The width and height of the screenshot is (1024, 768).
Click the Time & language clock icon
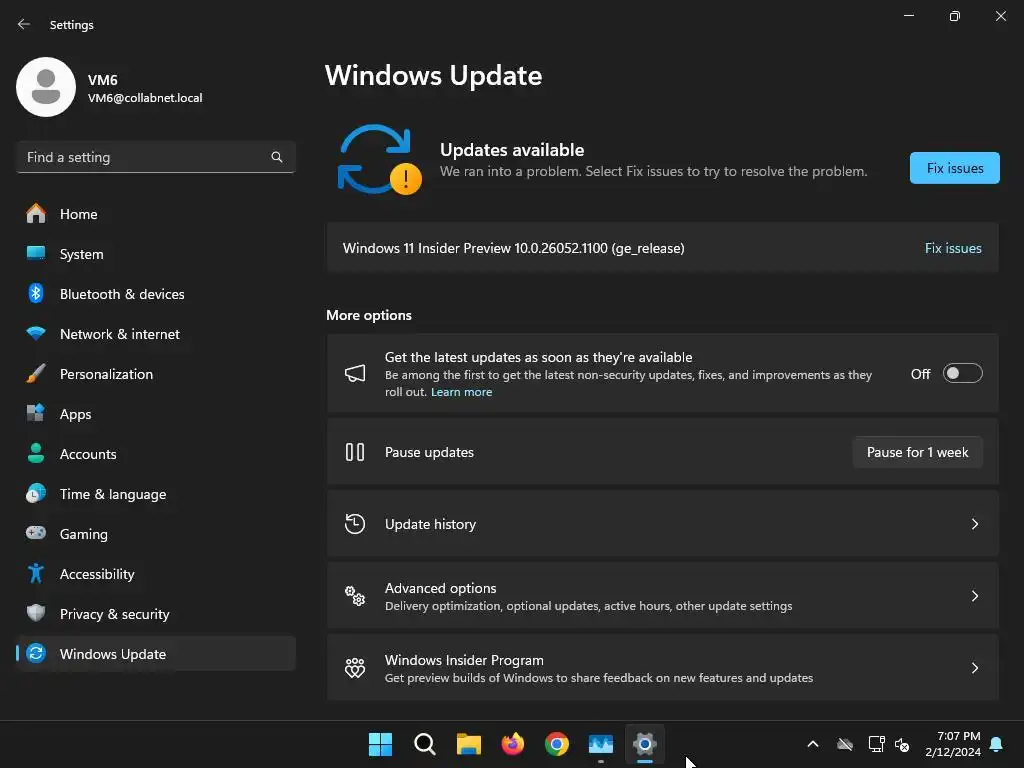click(36, 493)
